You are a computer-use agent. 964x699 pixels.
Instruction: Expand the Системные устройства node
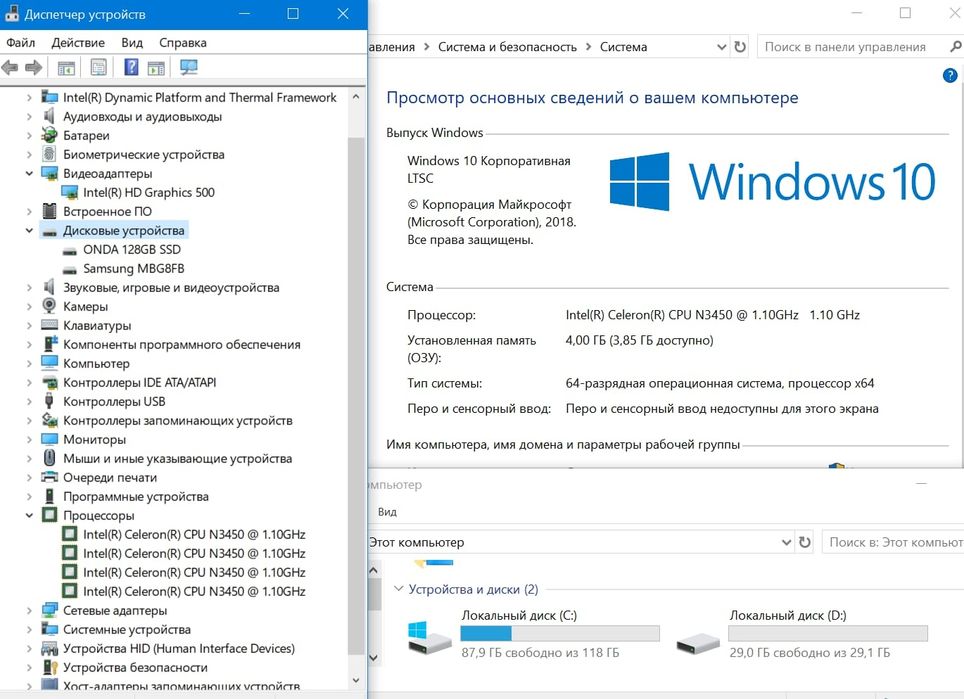click(x=29, y=629)
